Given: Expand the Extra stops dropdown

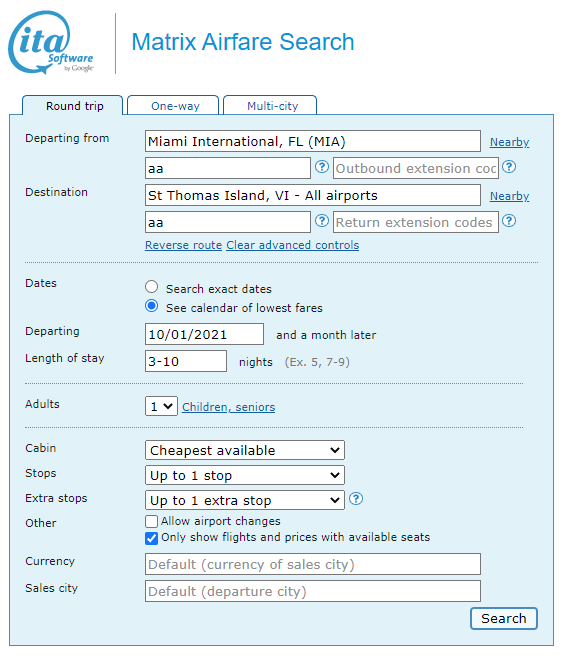Looking at the screenshot, I should pyautogui.click(x=245, y=500).
